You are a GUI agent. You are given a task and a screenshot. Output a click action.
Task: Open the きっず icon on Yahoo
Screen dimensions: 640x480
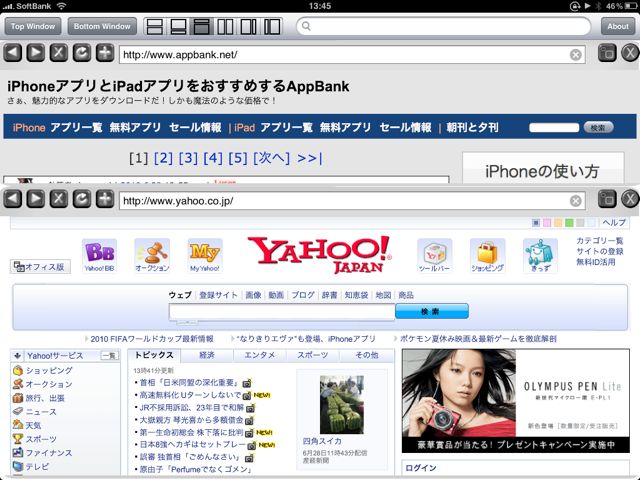pyautogui.click(x=540, y=256)
